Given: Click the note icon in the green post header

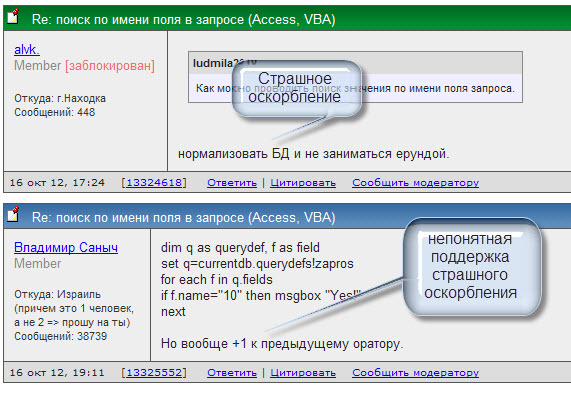Looking at the screenshot, I should (13, 17).
